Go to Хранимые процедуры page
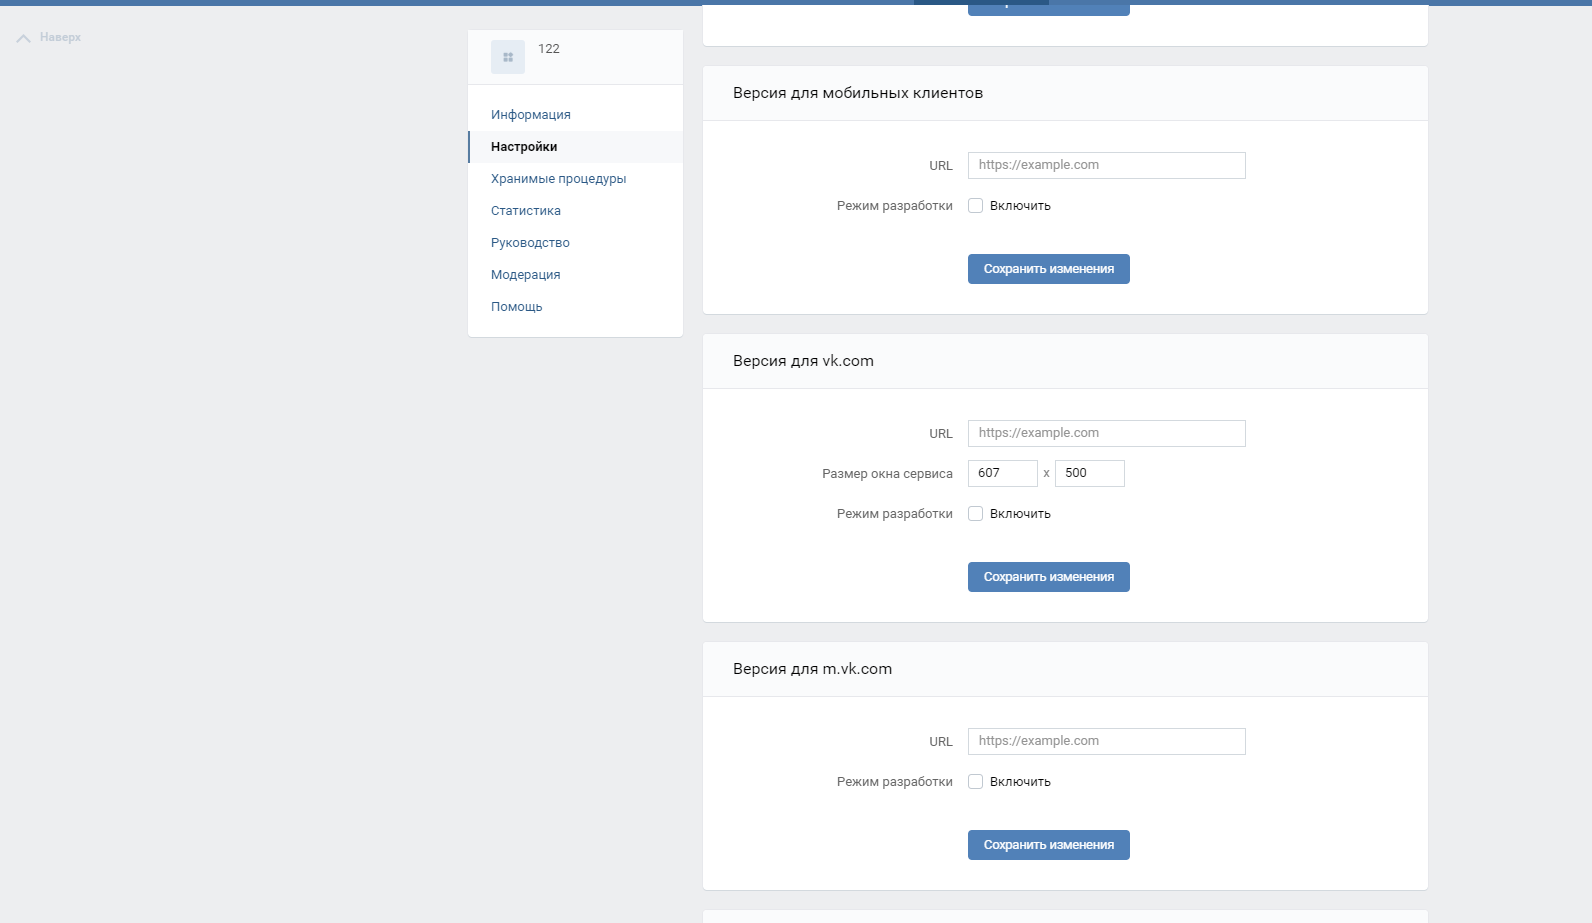This screenshot has width=1592, height=923. (x=558, y=179)
